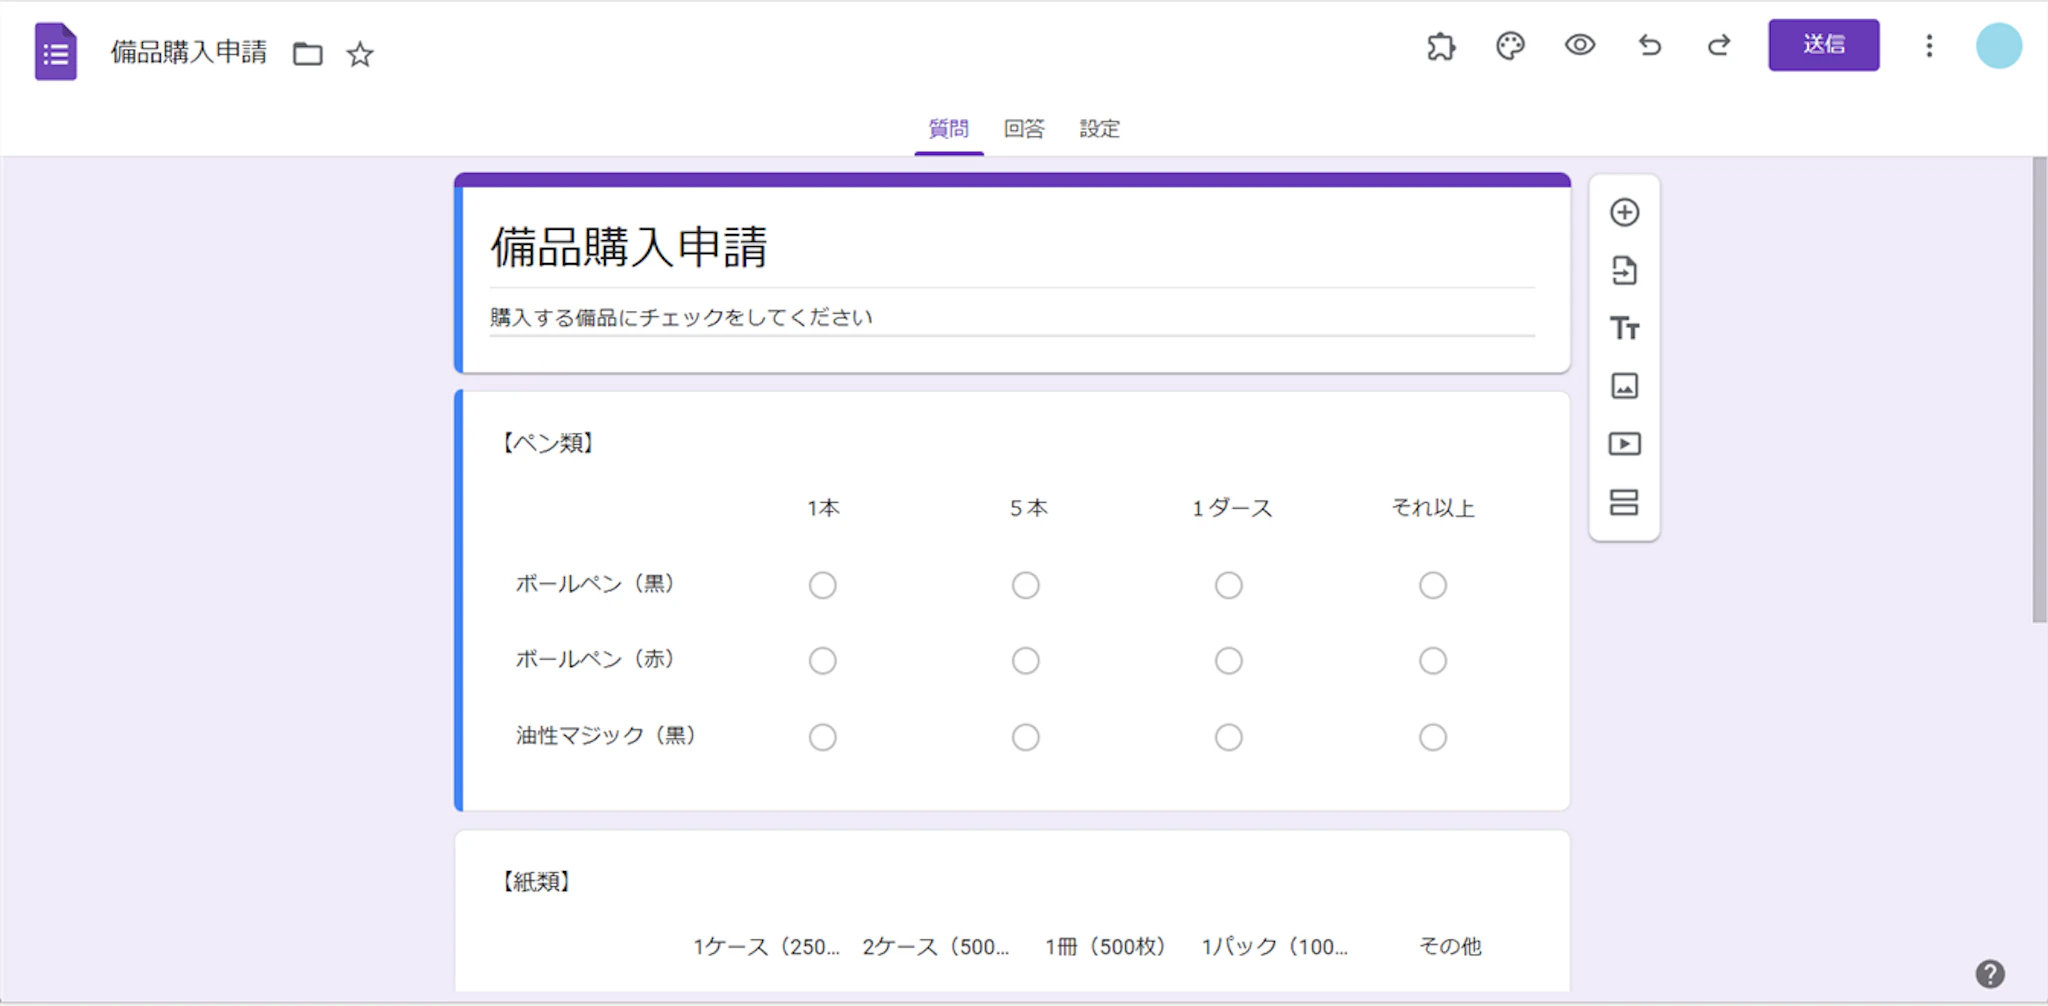
Task: Open the add-ons puzzle icon
Action: click(x=1441, y=46)
